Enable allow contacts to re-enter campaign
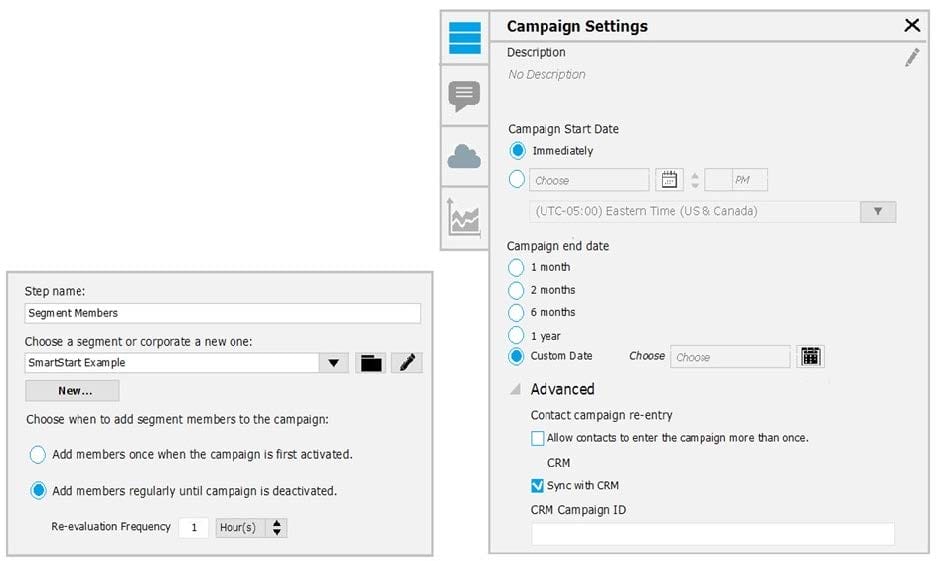The image size is (936, 561). tap(538, 438)
